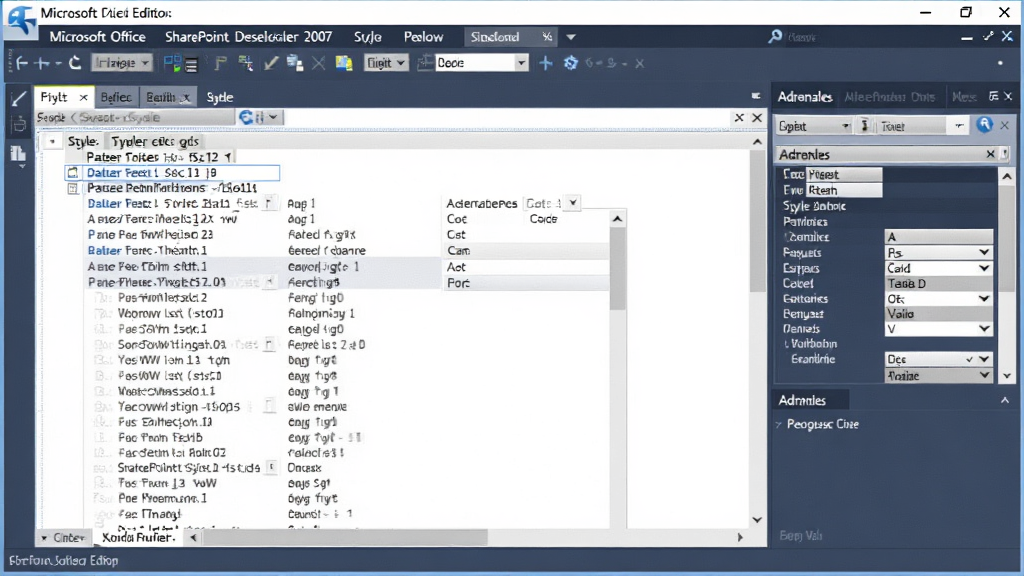Expand the Peogtsc Cite item

pos(778,424)
